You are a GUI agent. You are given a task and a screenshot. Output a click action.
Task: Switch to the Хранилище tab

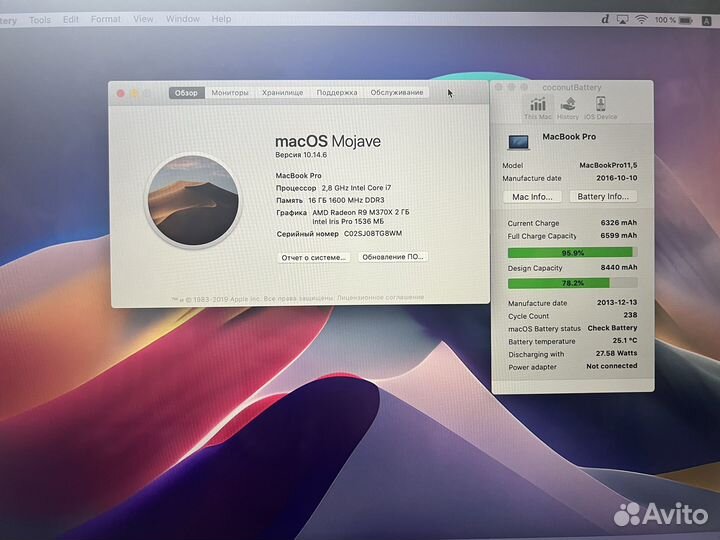[x=282, y=93]
